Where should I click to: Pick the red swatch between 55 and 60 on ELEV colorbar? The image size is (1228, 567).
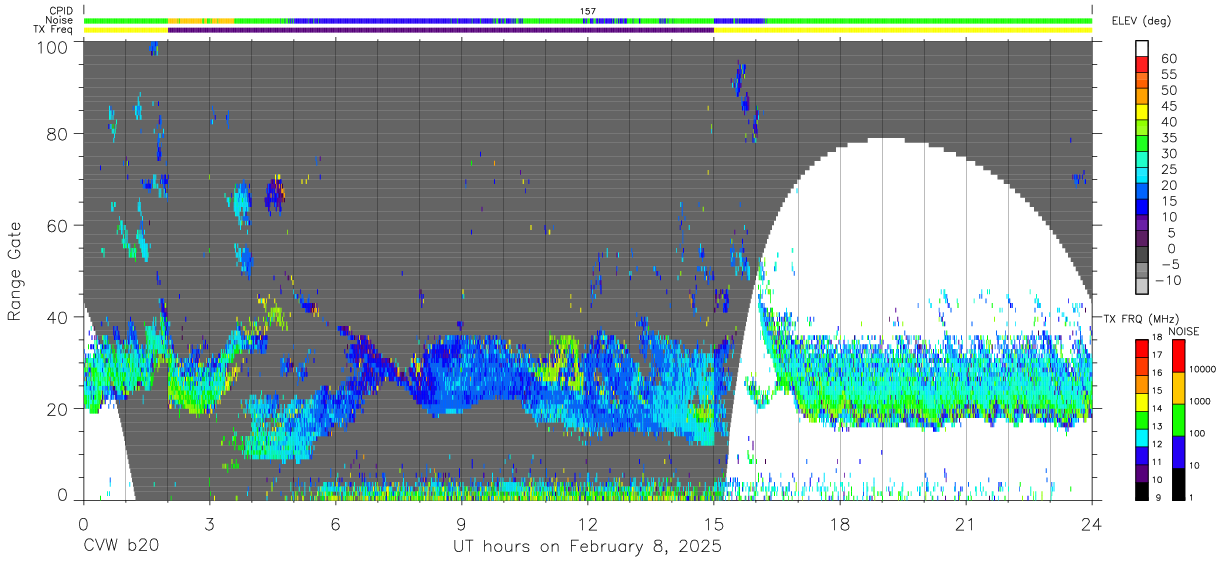(x=1142, y=66)
